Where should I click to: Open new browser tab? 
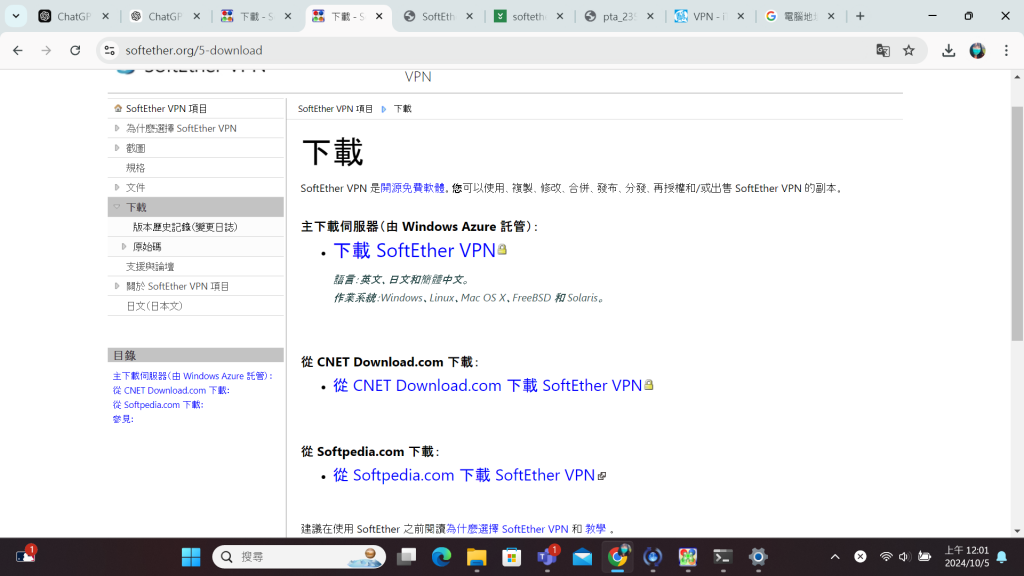tap(860, 16)
